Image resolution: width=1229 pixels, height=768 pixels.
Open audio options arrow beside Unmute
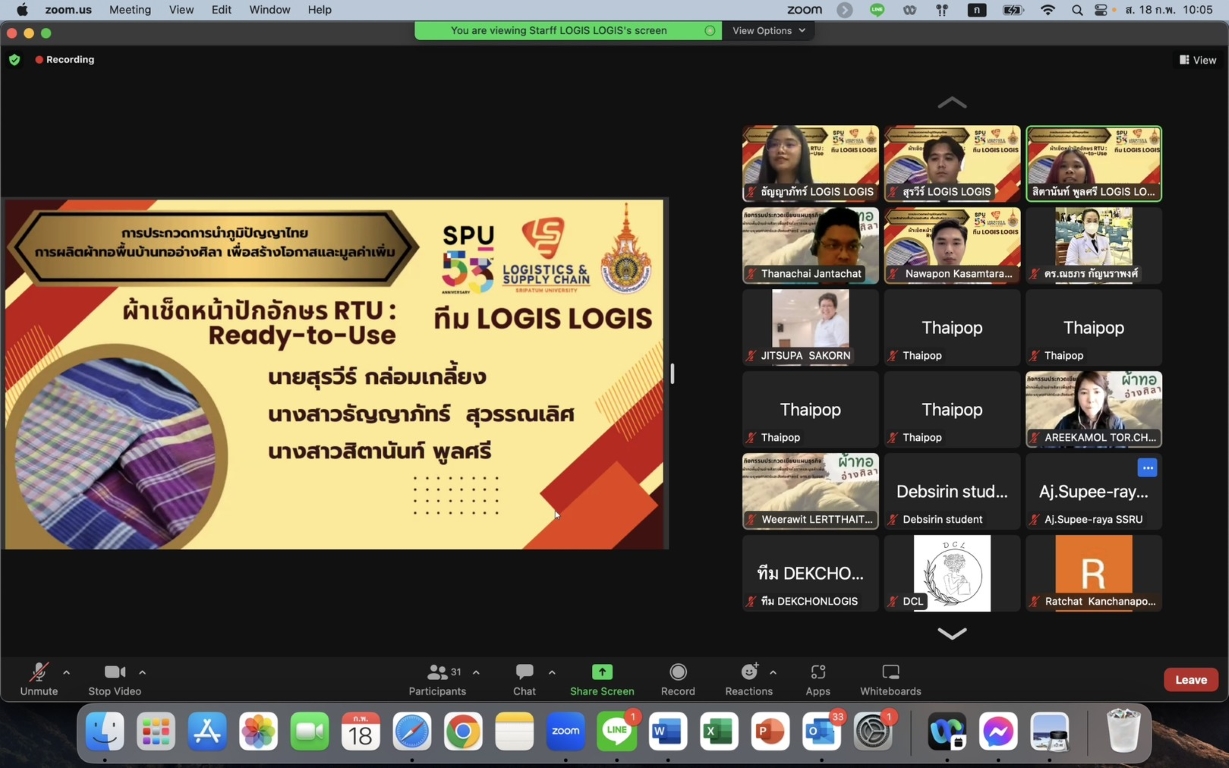[66, 672]
